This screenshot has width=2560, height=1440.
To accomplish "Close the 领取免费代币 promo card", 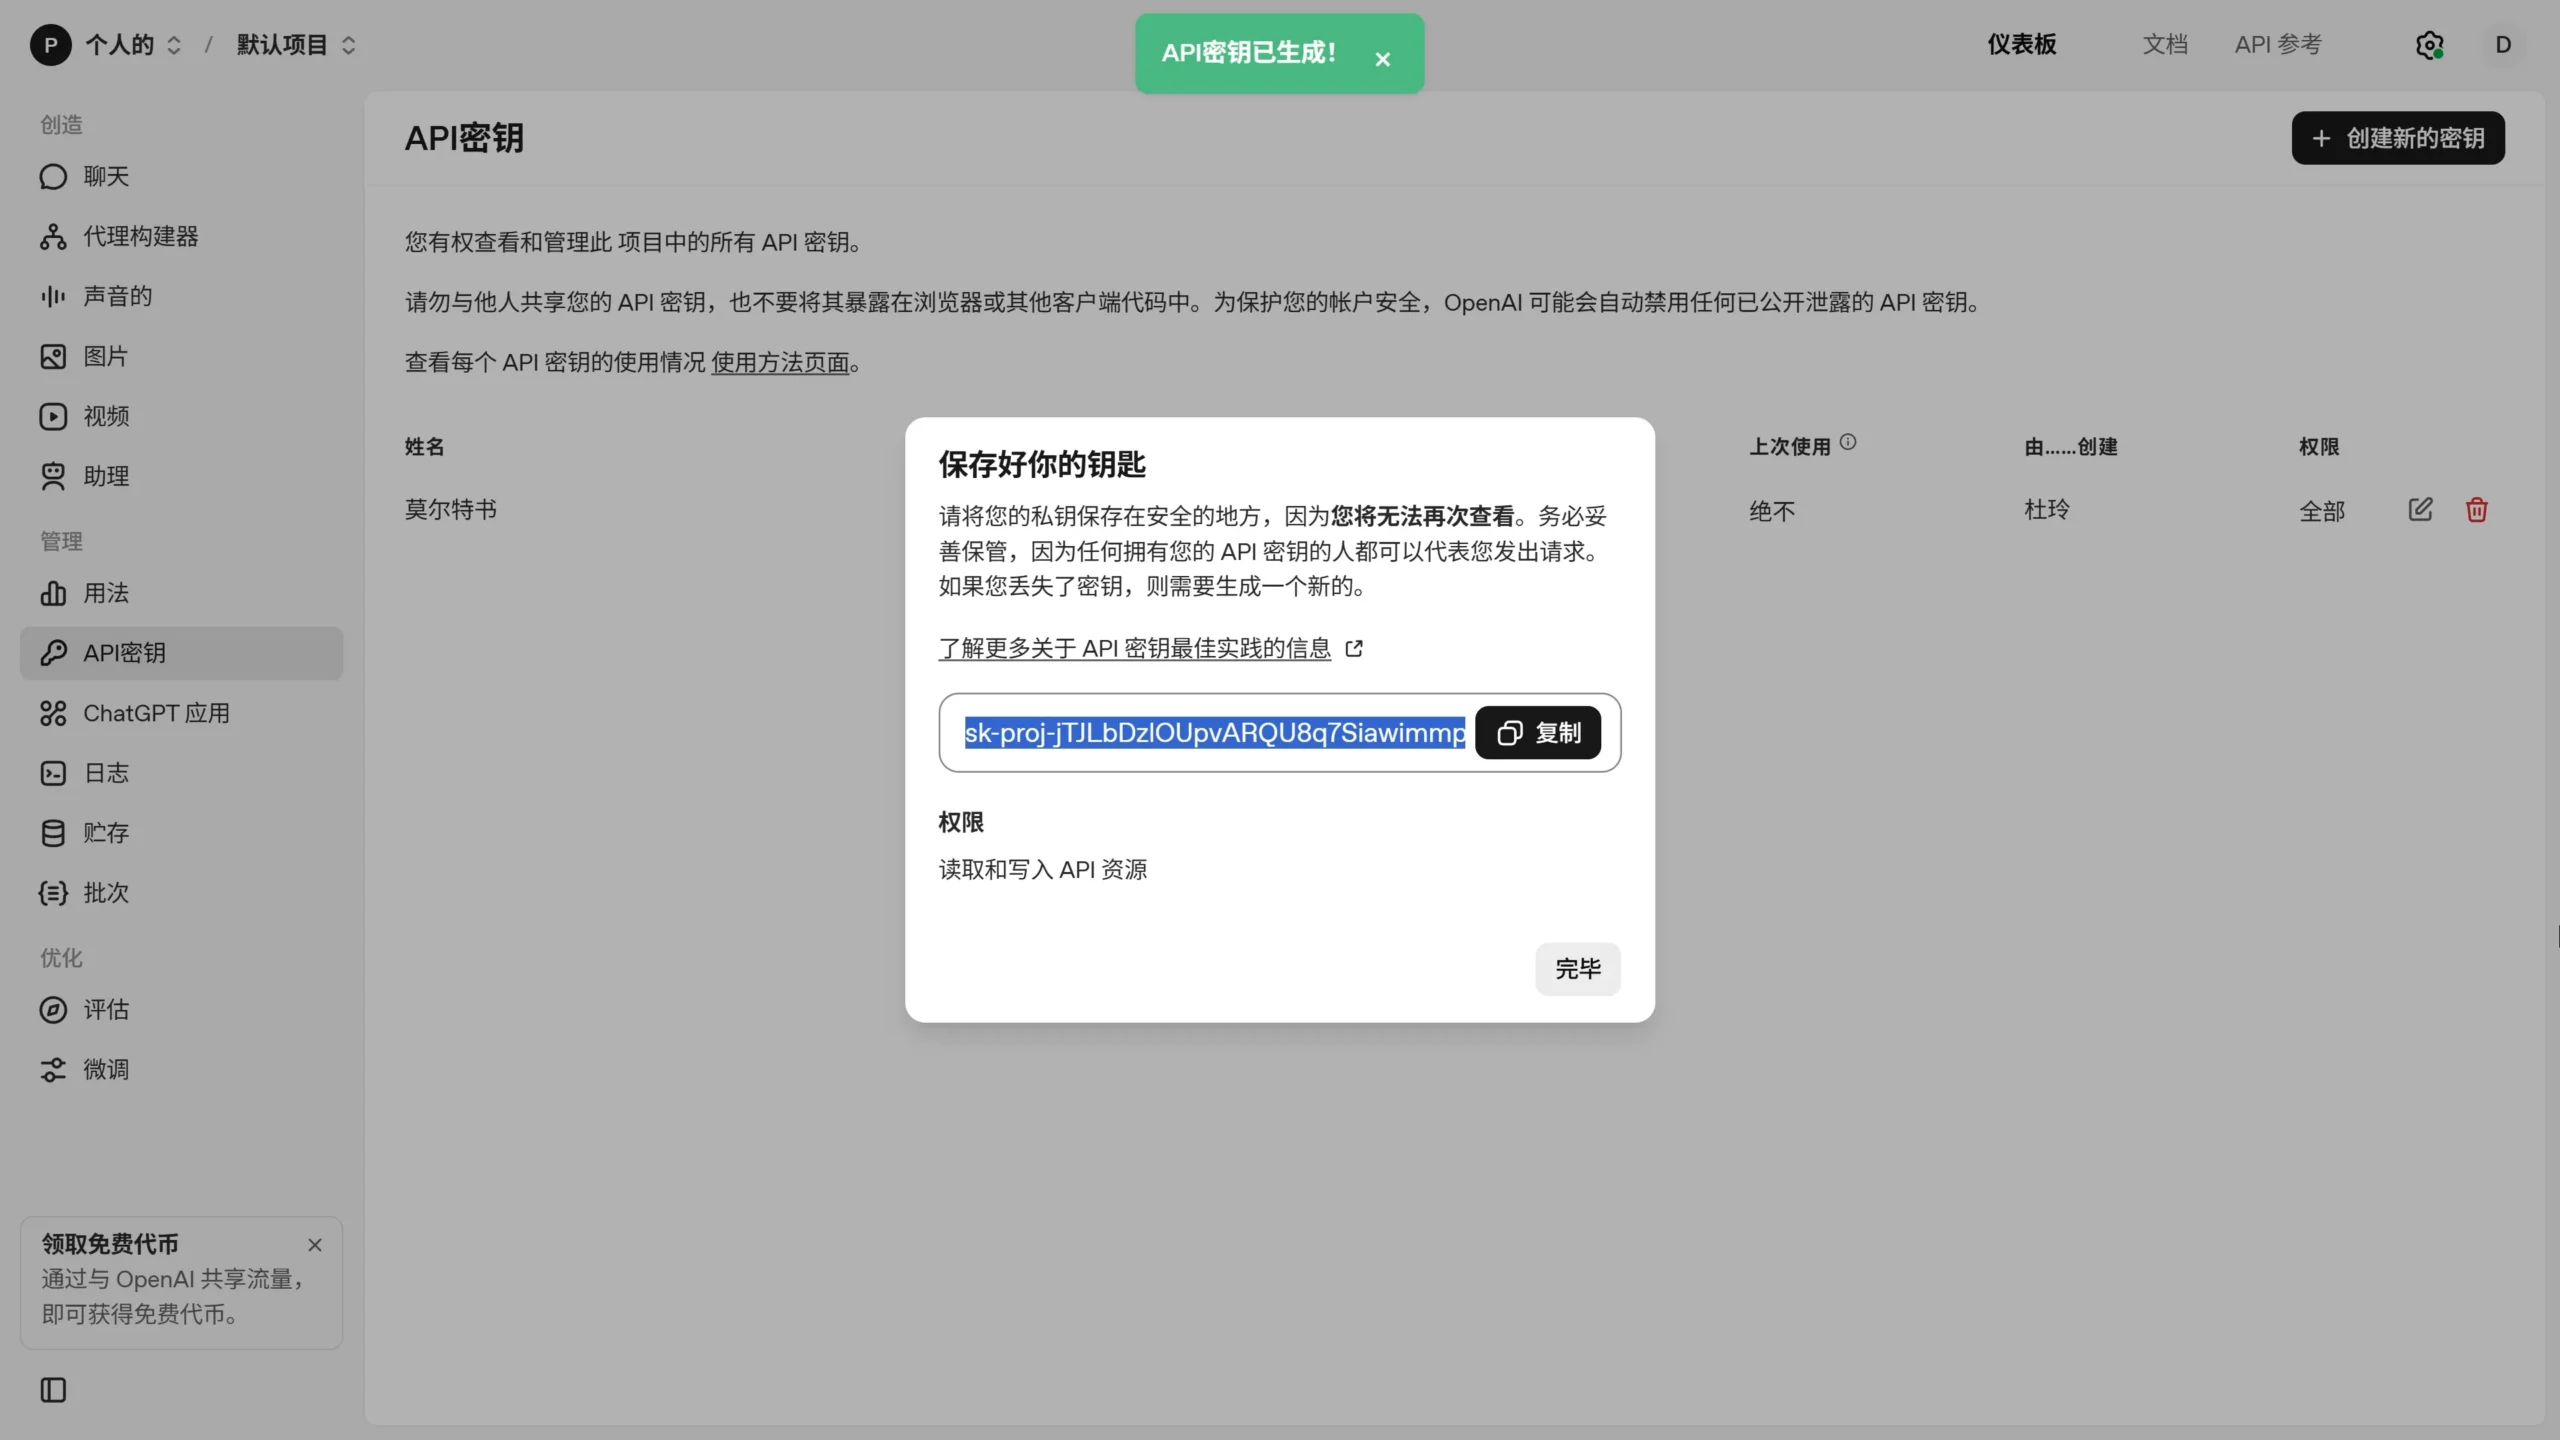I will 315,1245.
